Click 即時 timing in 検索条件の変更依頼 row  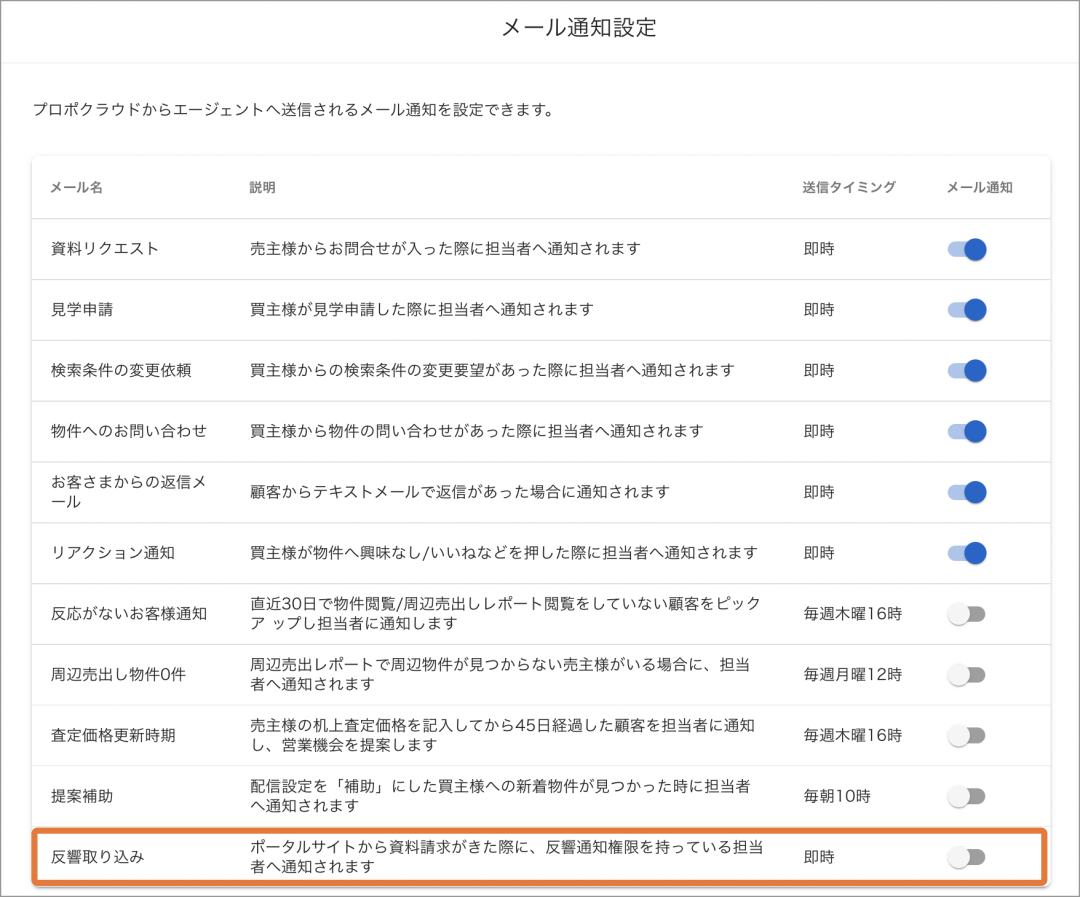click(819, 370)
